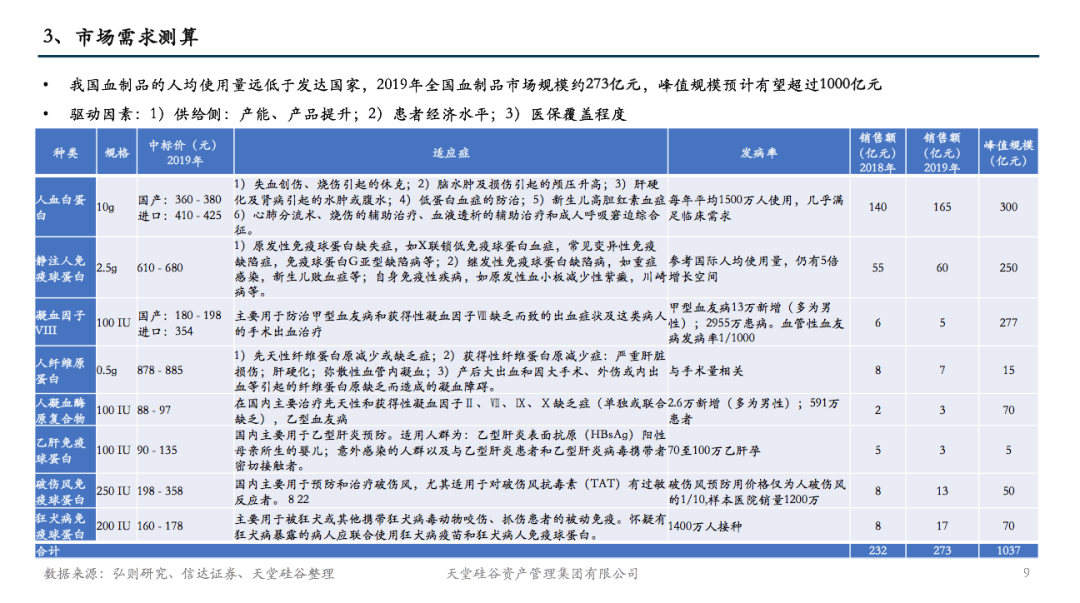Select the 人凝血酶原复合物 row label
The width and height of the screenshot is (1080, 603).
(62, 409)
